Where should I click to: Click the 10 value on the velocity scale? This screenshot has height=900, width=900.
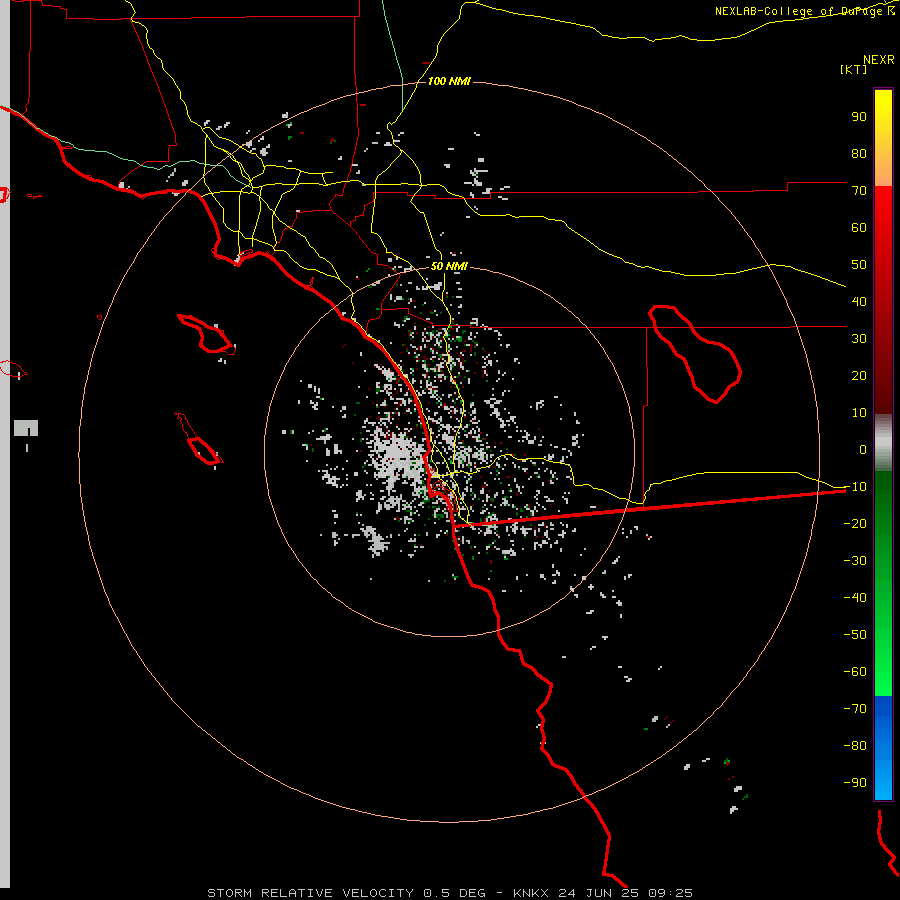click(x=859, y=413)
